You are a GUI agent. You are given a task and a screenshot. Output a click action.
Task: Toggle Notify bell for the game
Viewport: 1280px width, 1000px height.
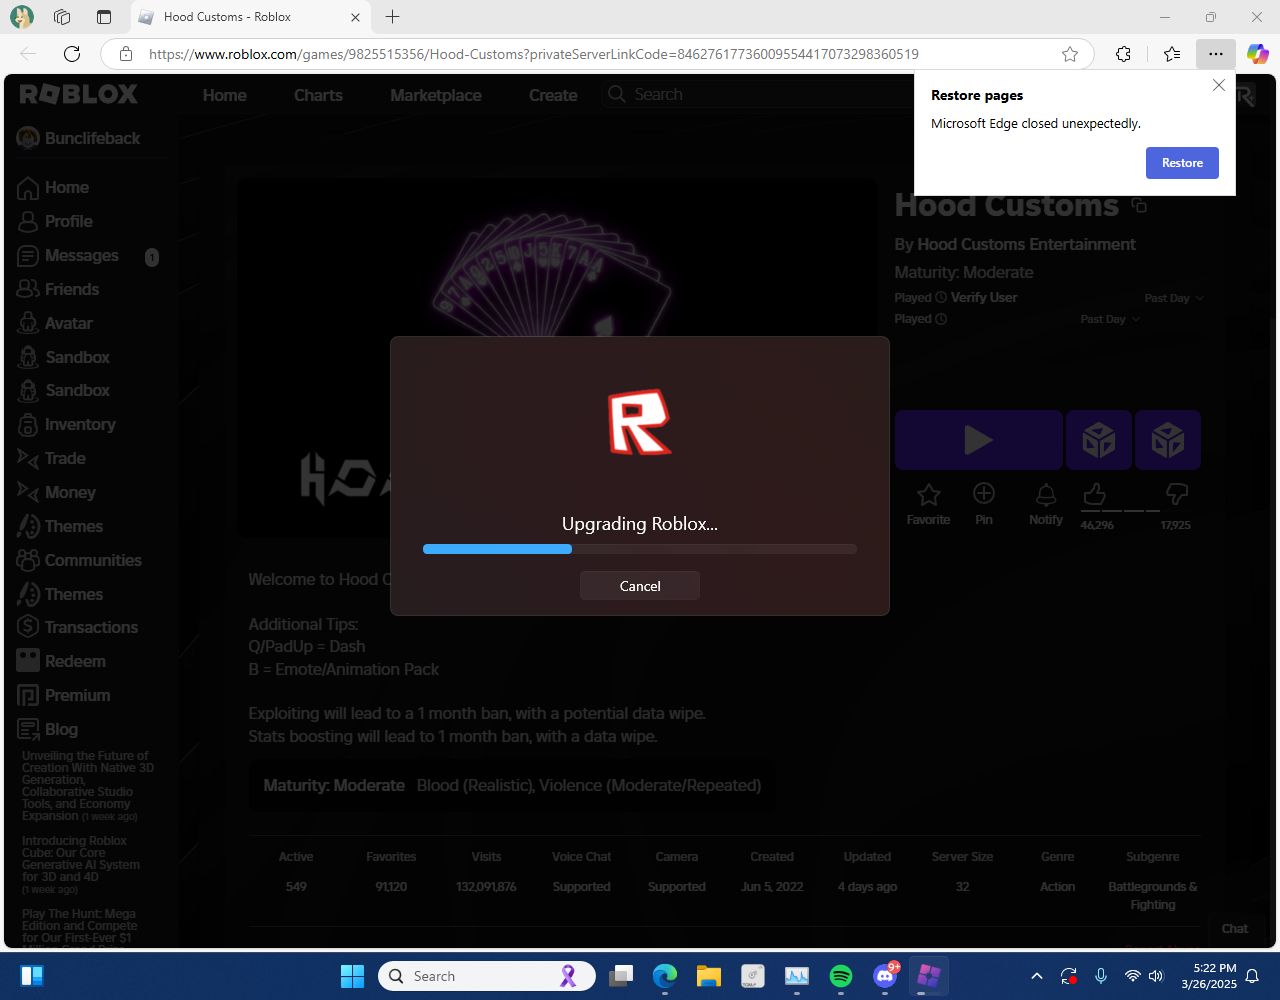(1046, 503)
